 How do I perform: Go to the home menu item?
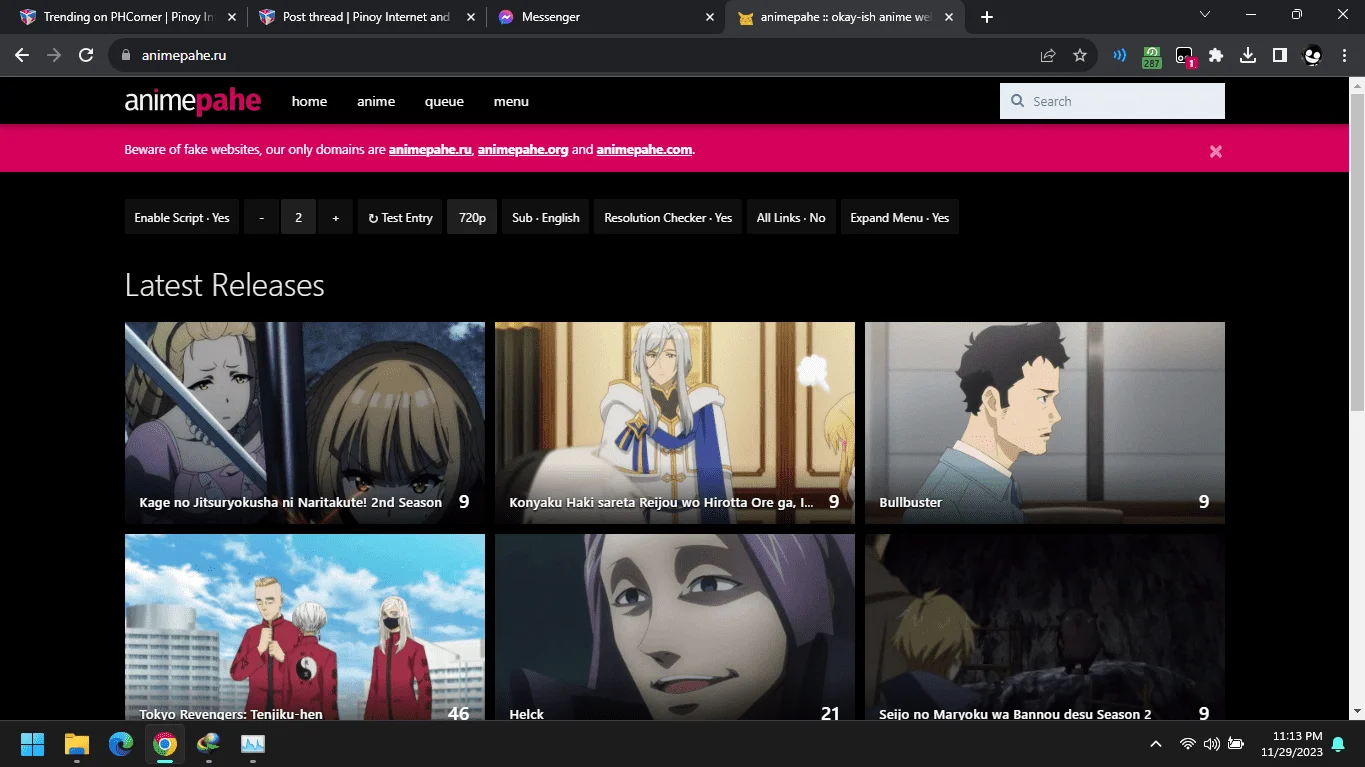tap(309, 101)
